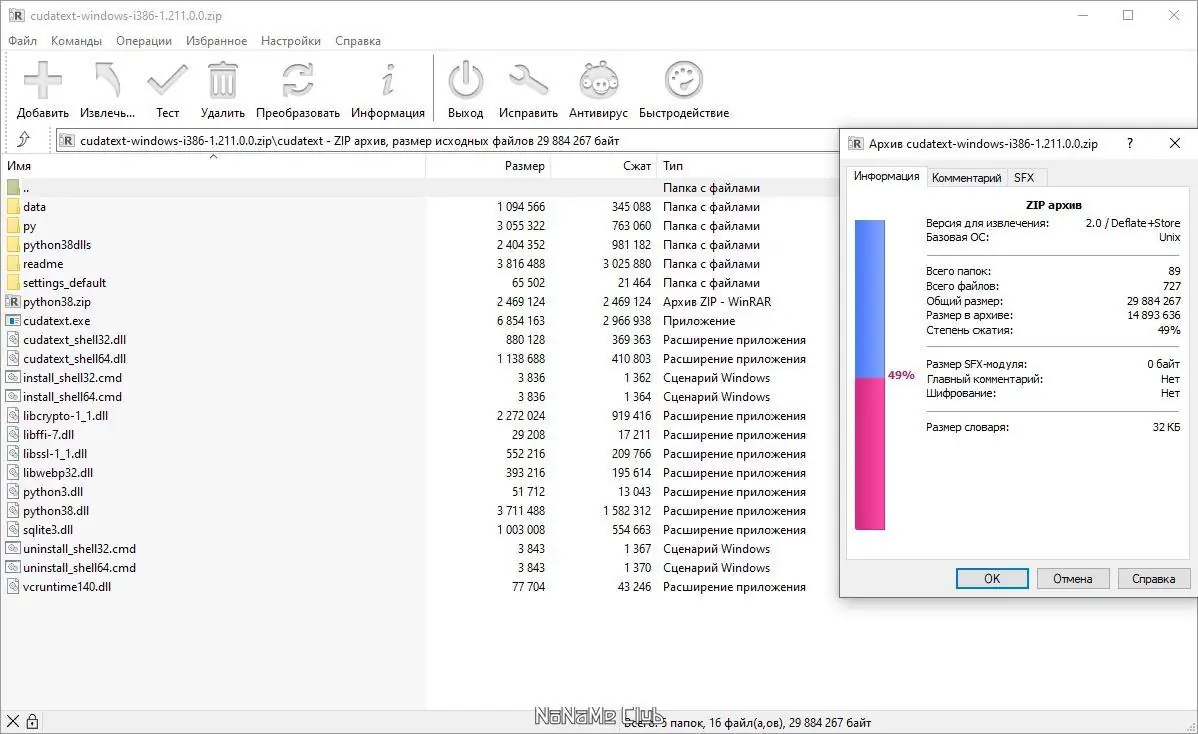The width and height of the screenshot is (1198, 734).
Task: Select the install_shell32.cmd script icon
Action: [x=13, y=377]
